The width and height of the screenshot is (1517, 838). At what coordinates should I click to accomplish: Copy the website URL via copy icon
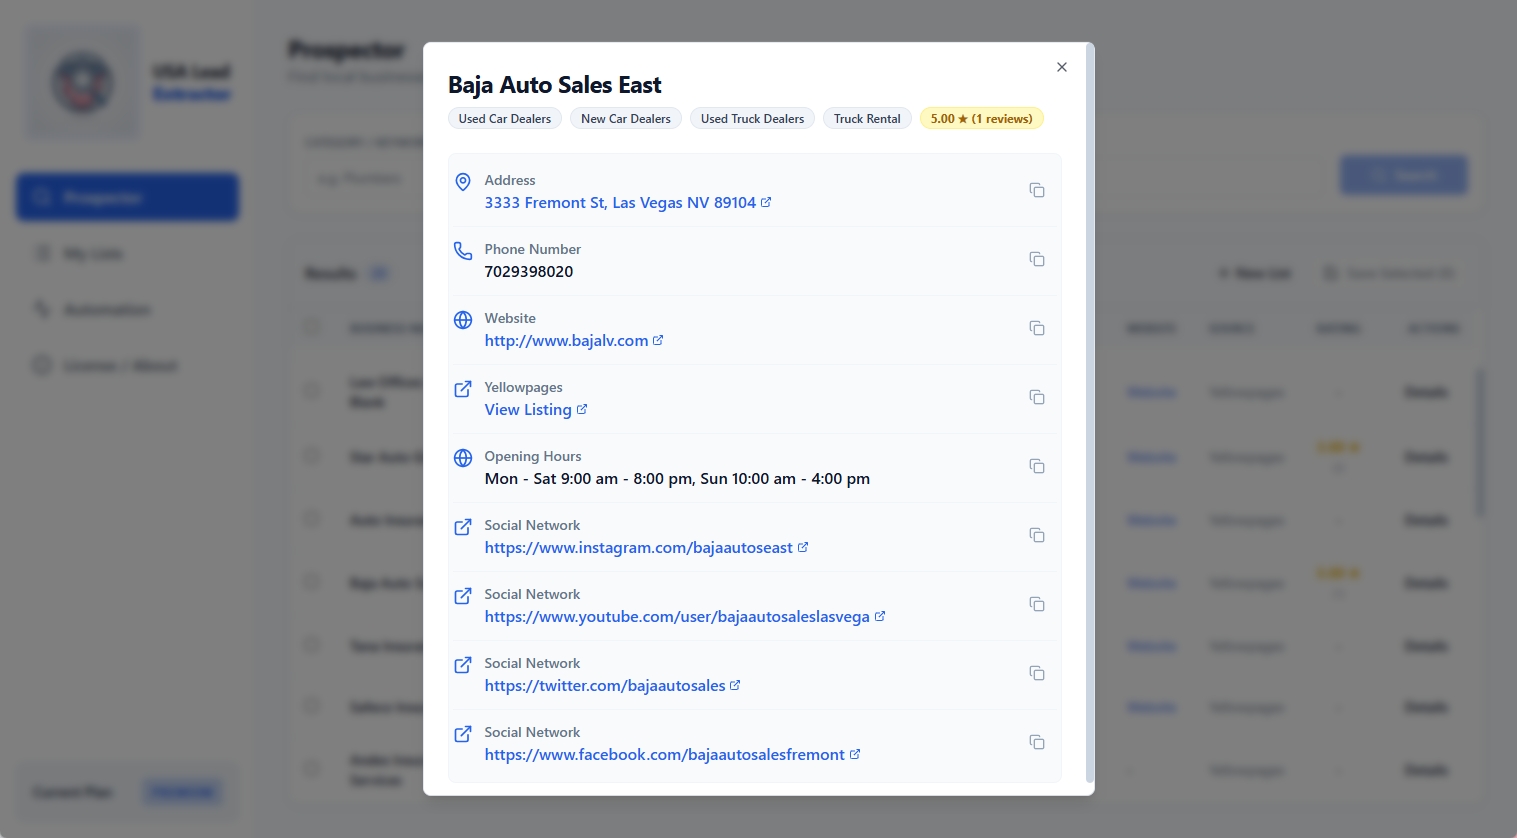point(1037,328)
